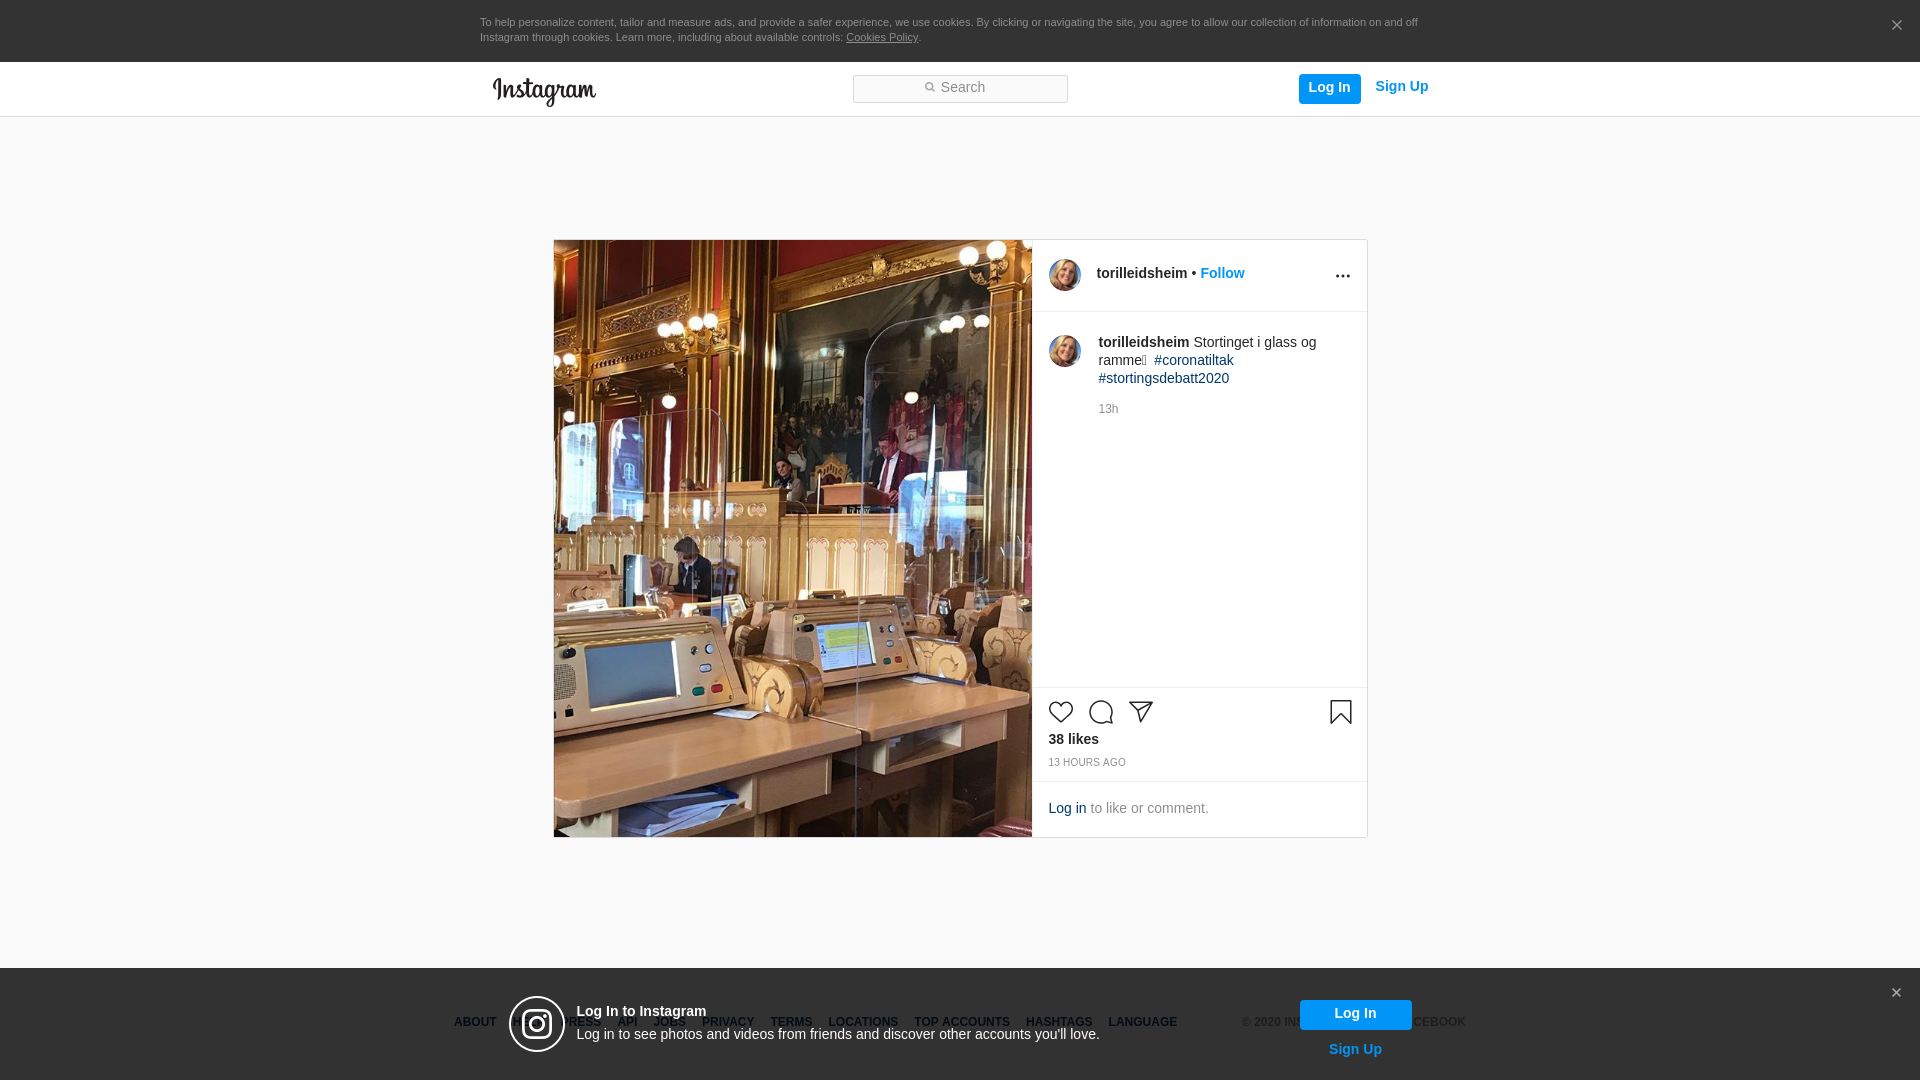The width and height of the screenshot is (1920, 1080).
Task: Click the blue Log In button in the header
Action: (x=1329, y=88)
